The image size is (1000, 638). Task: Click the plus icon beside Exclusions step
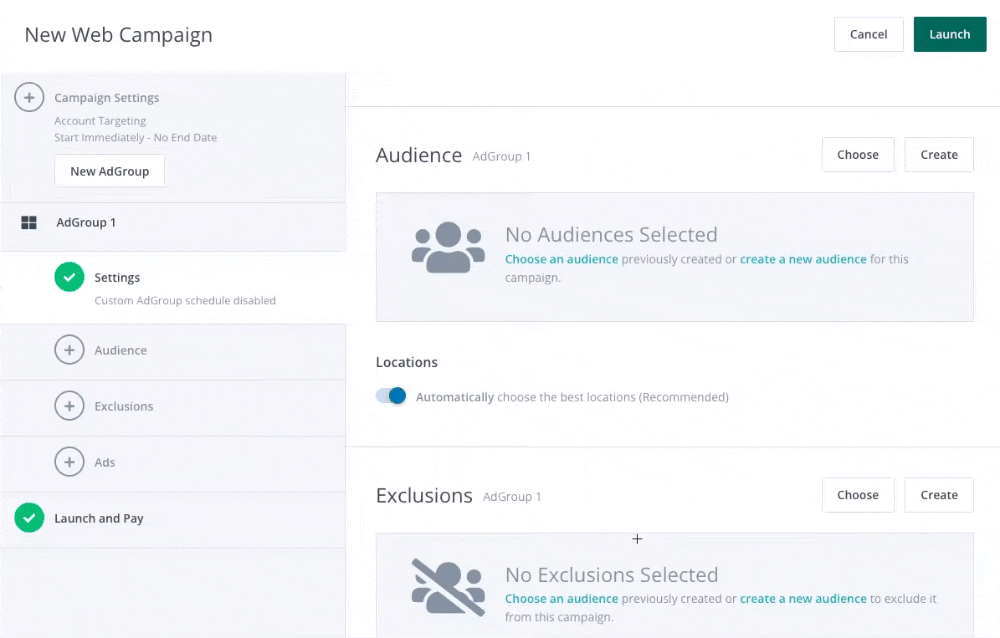point(70,406)
